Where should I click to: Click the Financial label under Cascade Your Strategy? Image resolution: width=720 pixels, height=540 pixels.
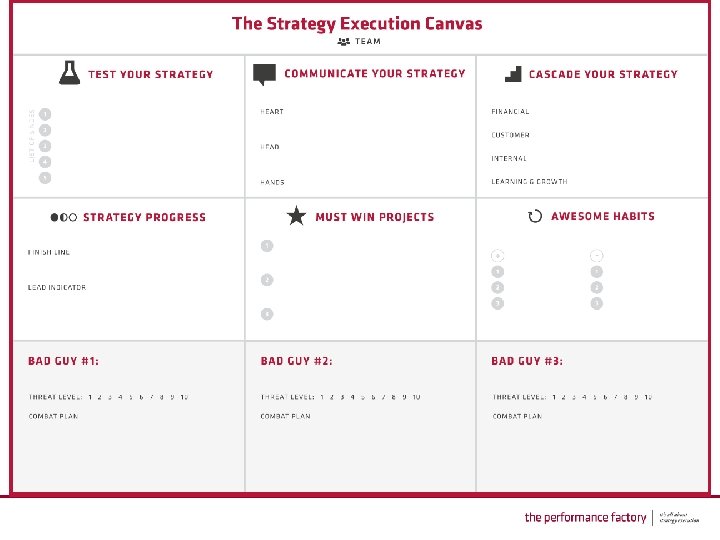point(510,112)
